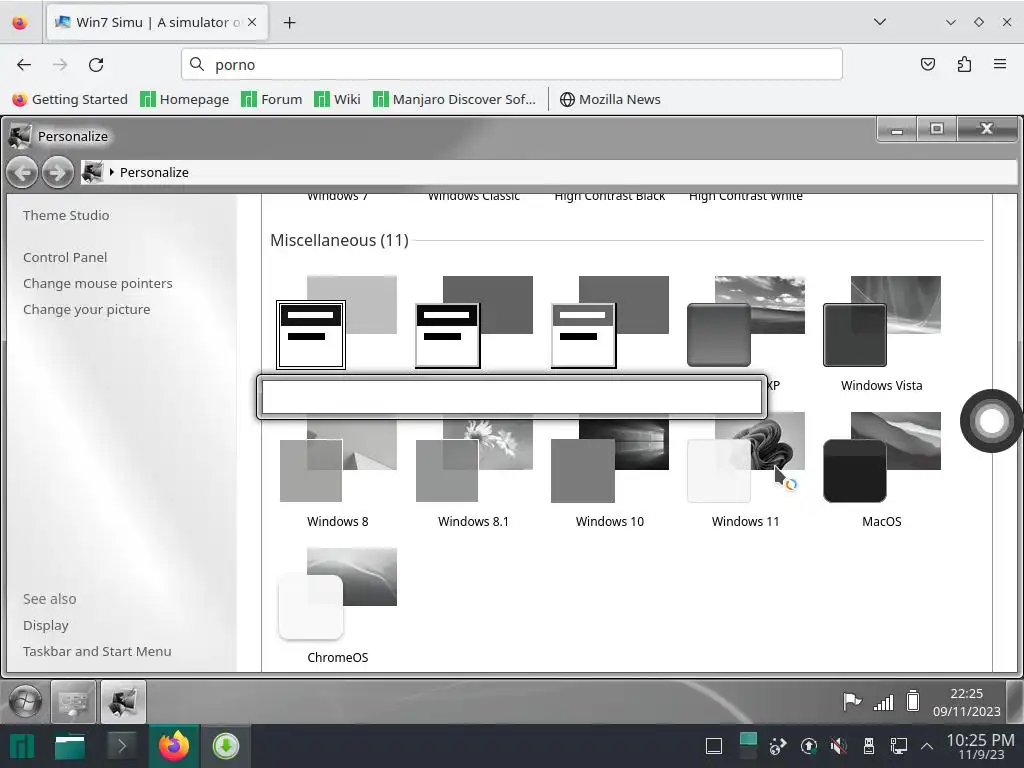Switch to Firefox in host taskbar

click(174, 746)
